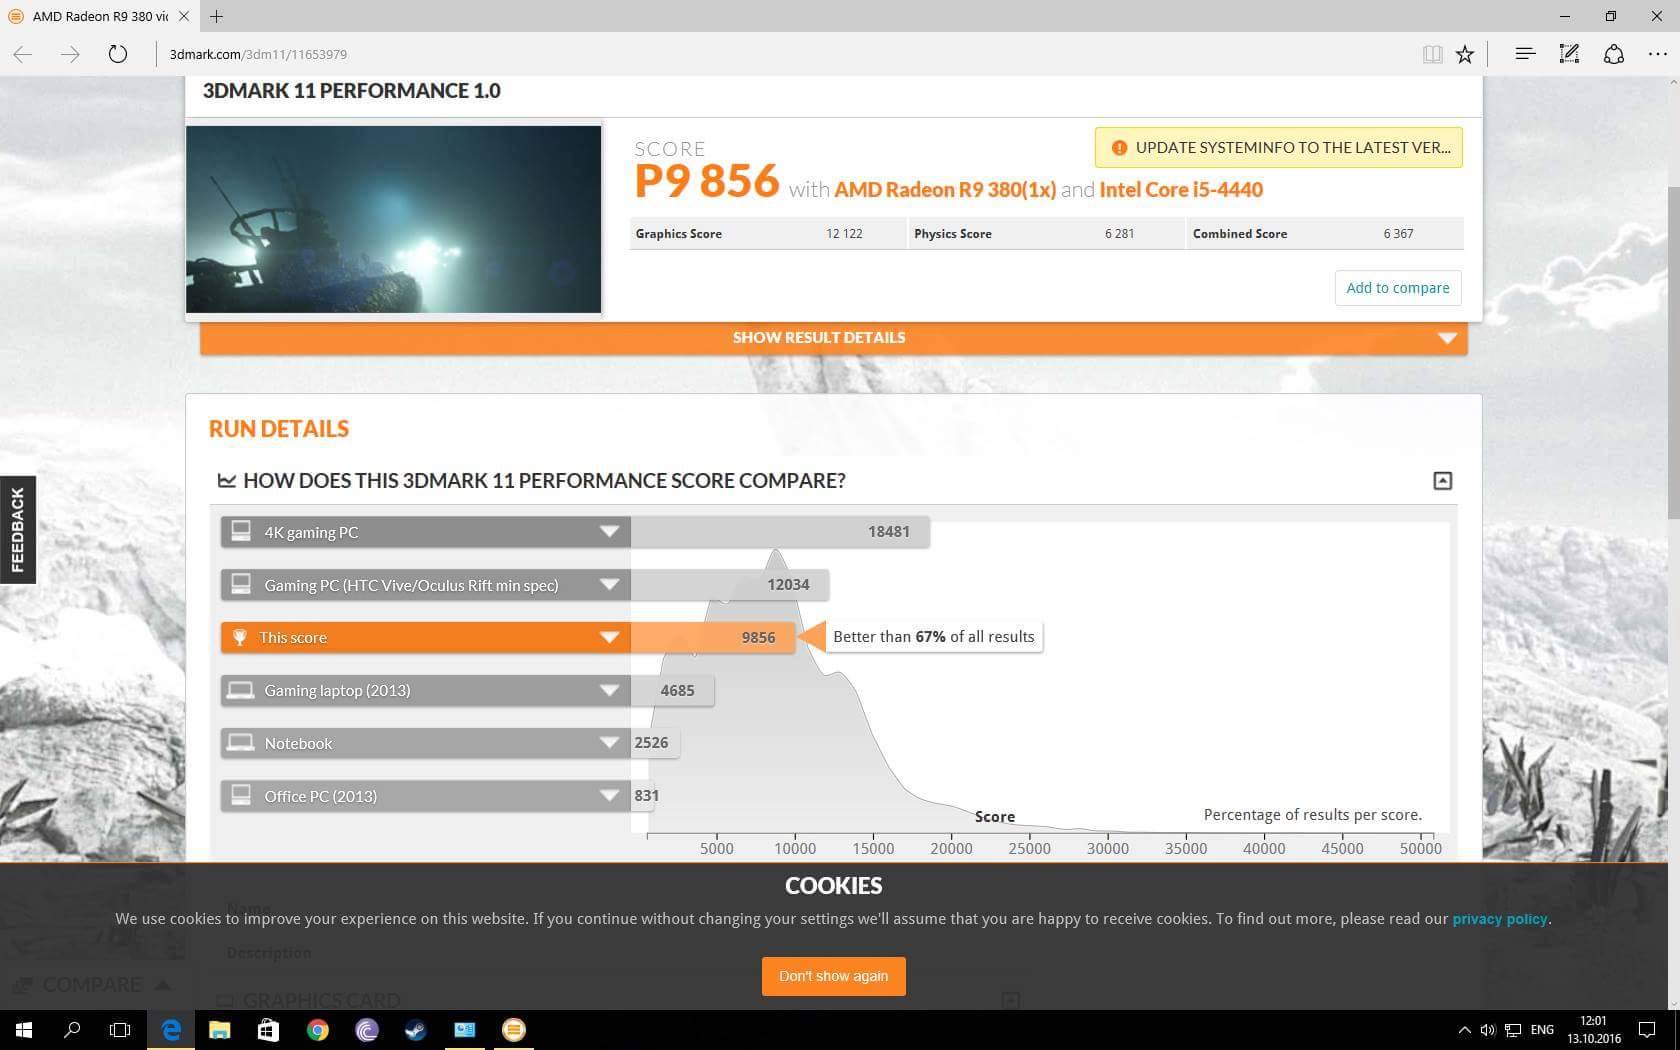Refresh the 3dmark page

pos(118,54)
